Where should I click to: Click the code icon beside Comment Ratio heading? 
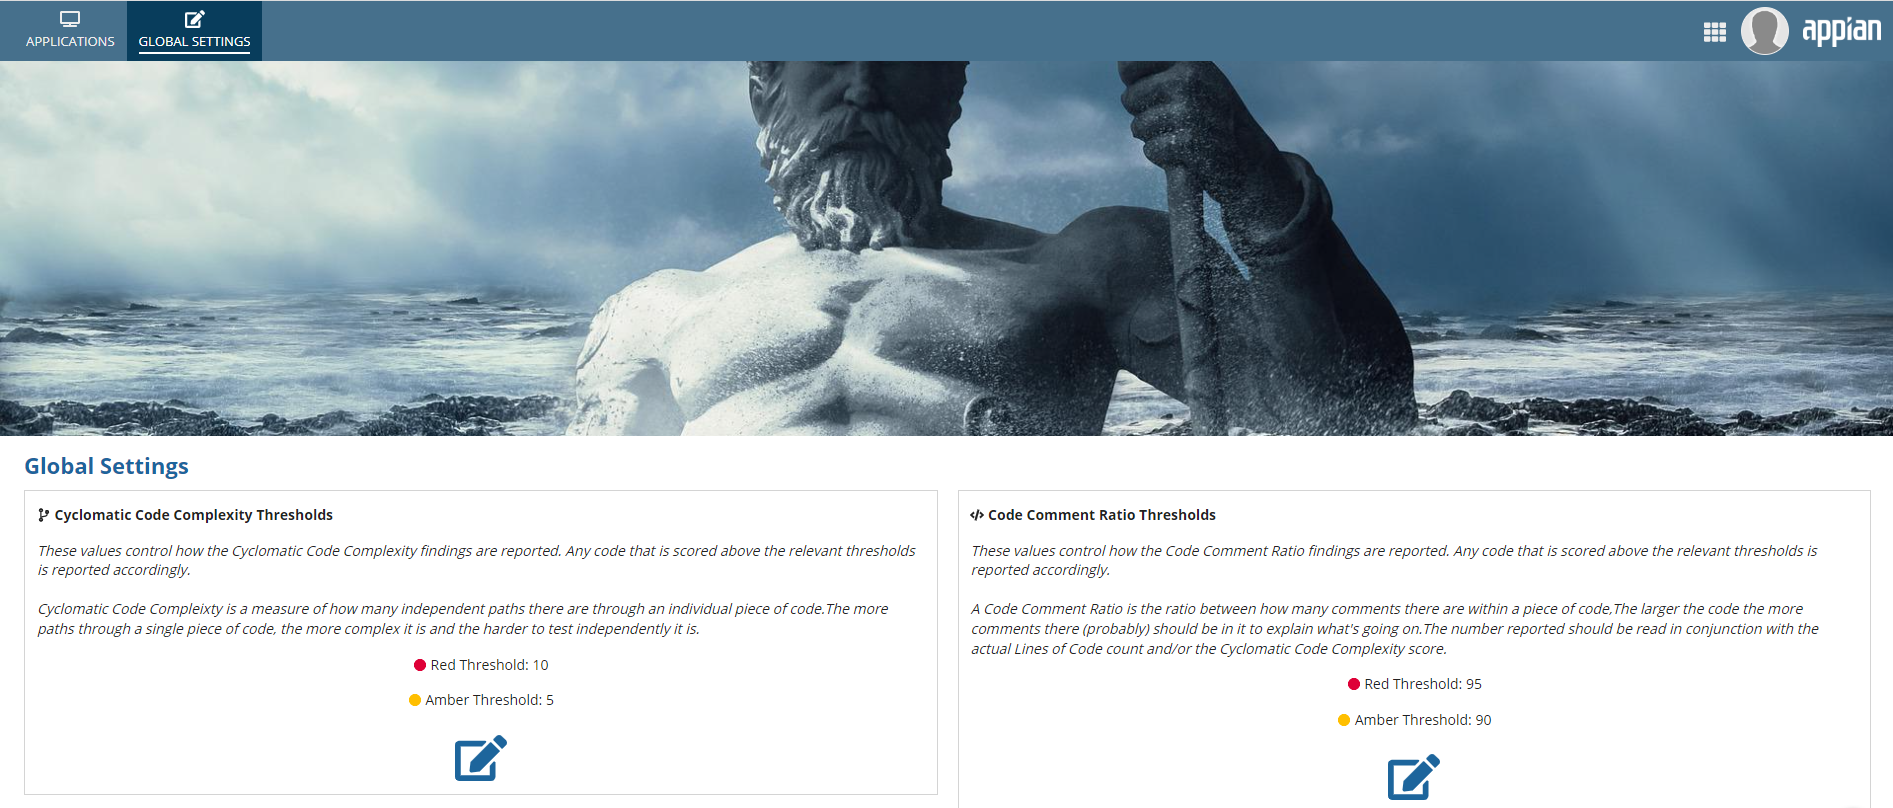coord(977,515)
